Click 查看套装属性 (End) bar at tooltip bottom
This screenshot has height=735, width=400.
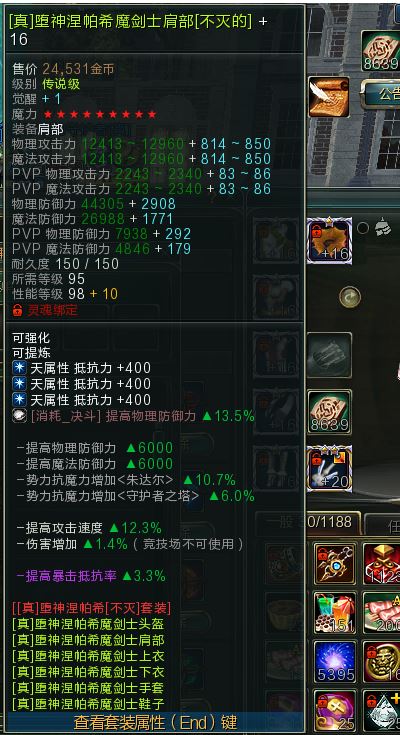[x=155, y=722]
